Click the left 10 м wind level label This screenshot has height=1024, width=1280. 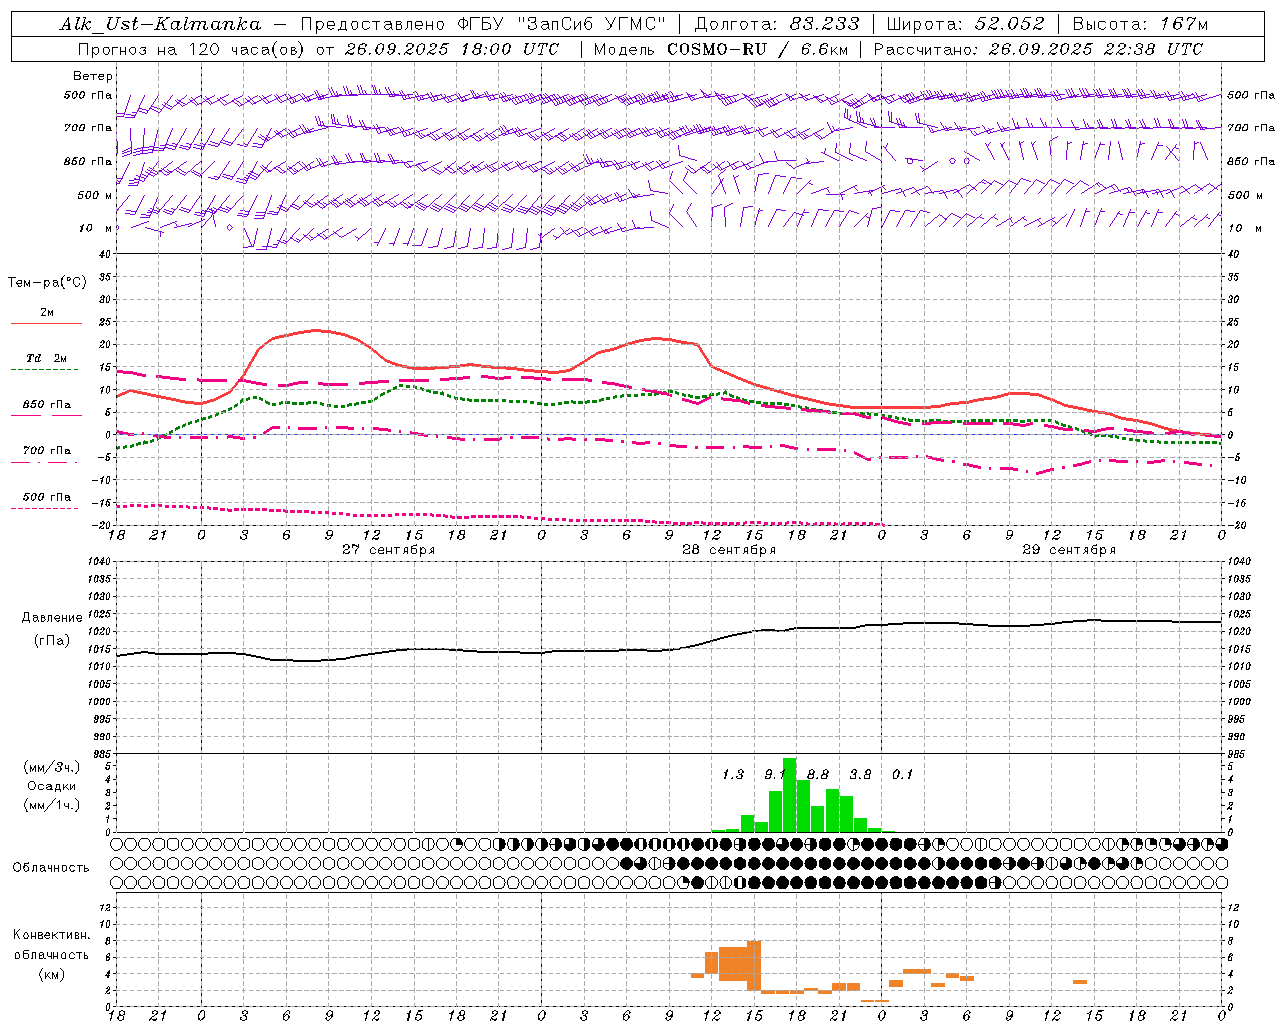(96, 228)
